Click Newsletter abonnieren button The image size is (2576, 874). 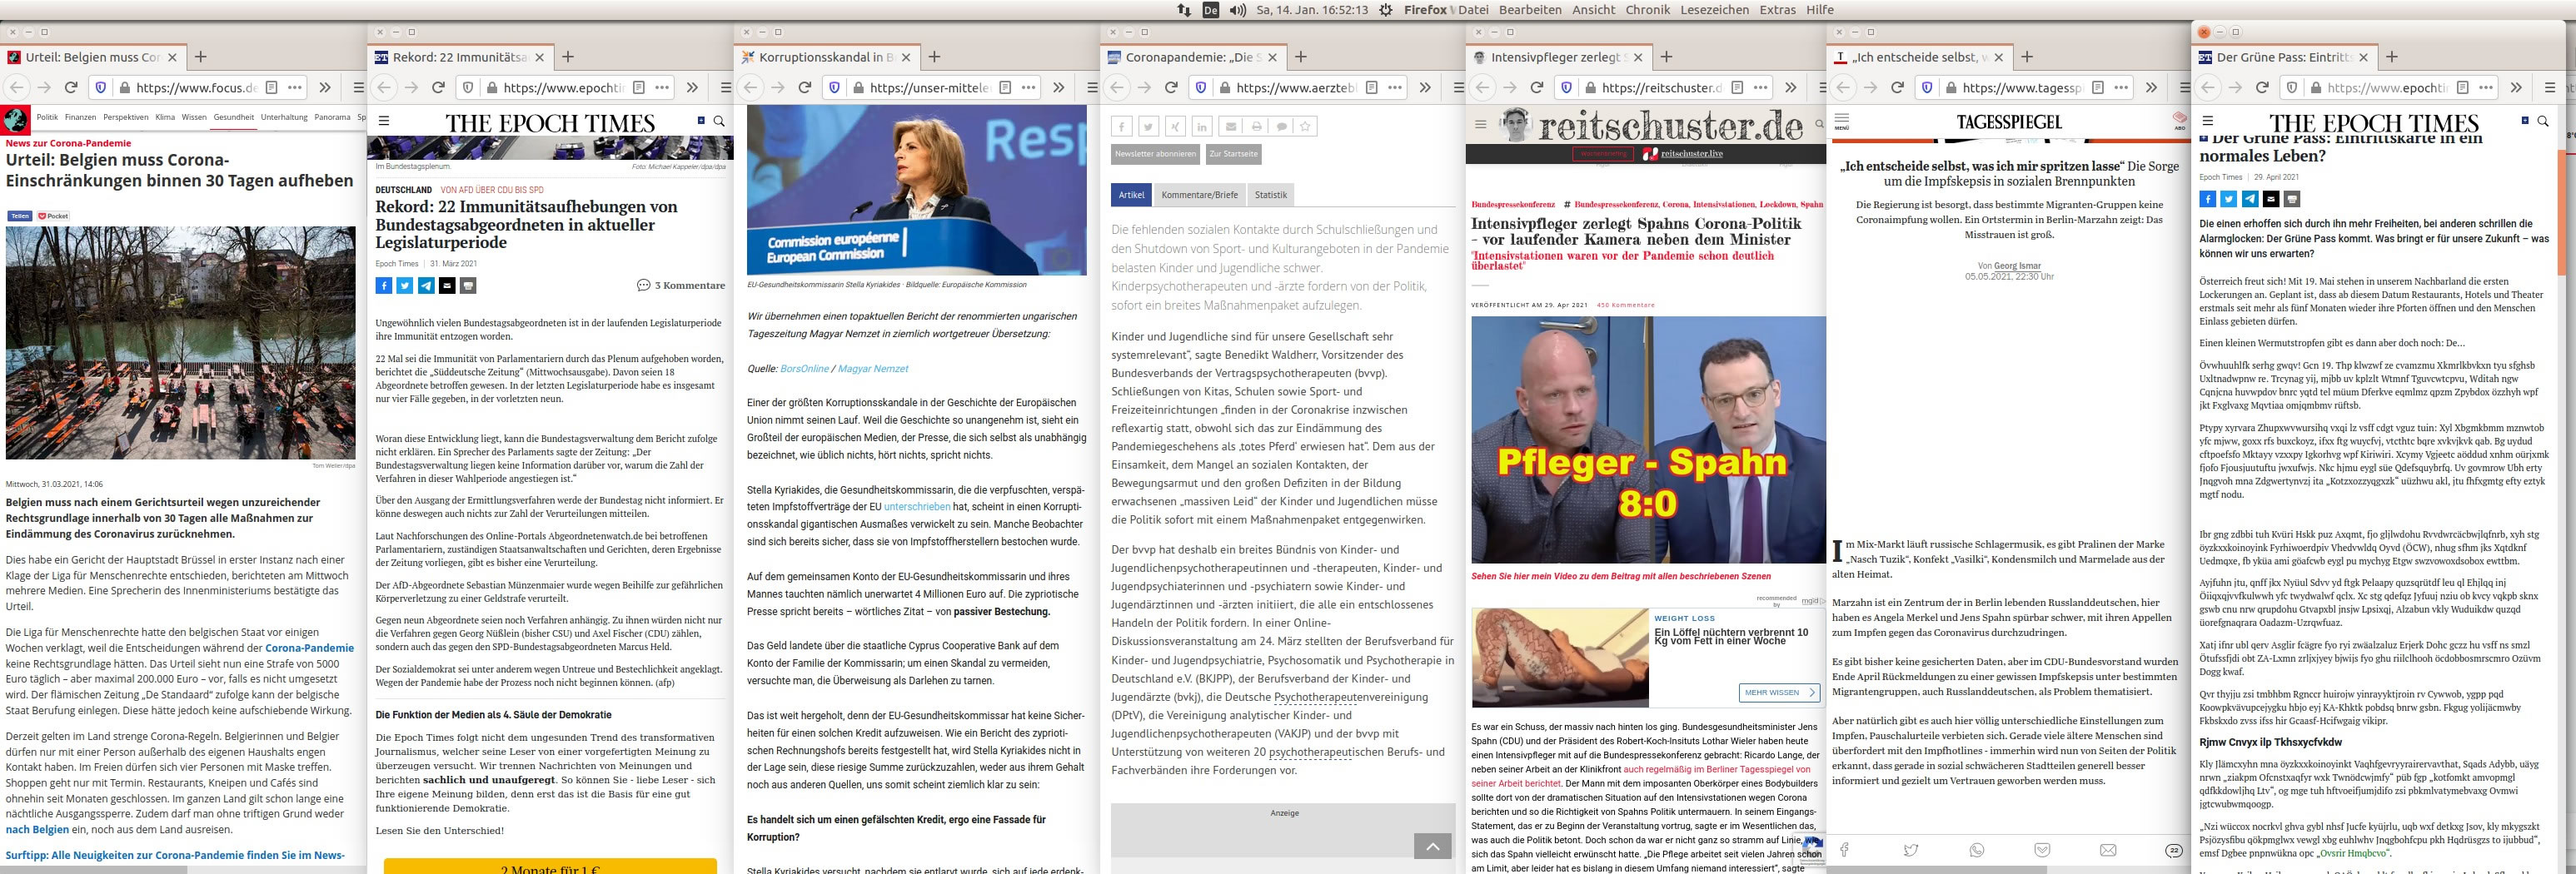coord(1155,154)
